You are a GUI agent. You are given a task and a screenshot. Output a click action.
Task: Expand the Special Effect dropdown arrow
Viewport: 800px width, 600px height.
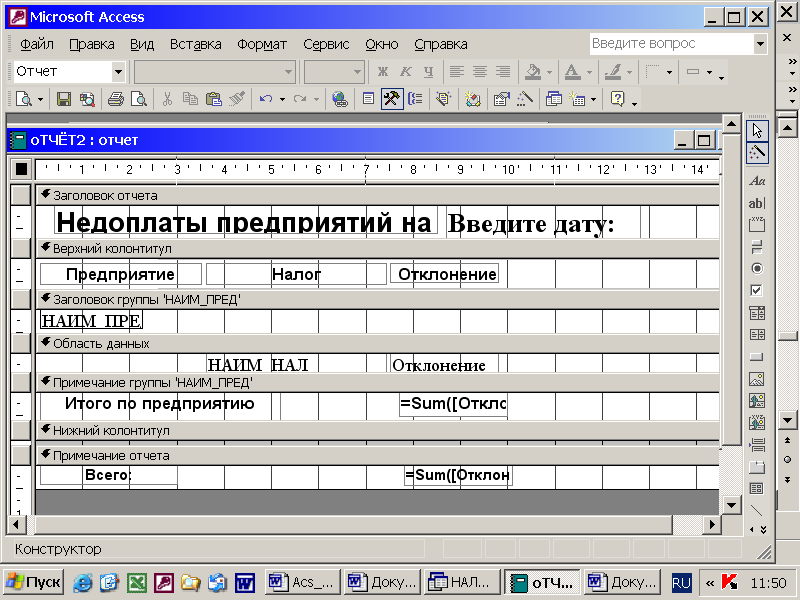click(x=710, y=72)
